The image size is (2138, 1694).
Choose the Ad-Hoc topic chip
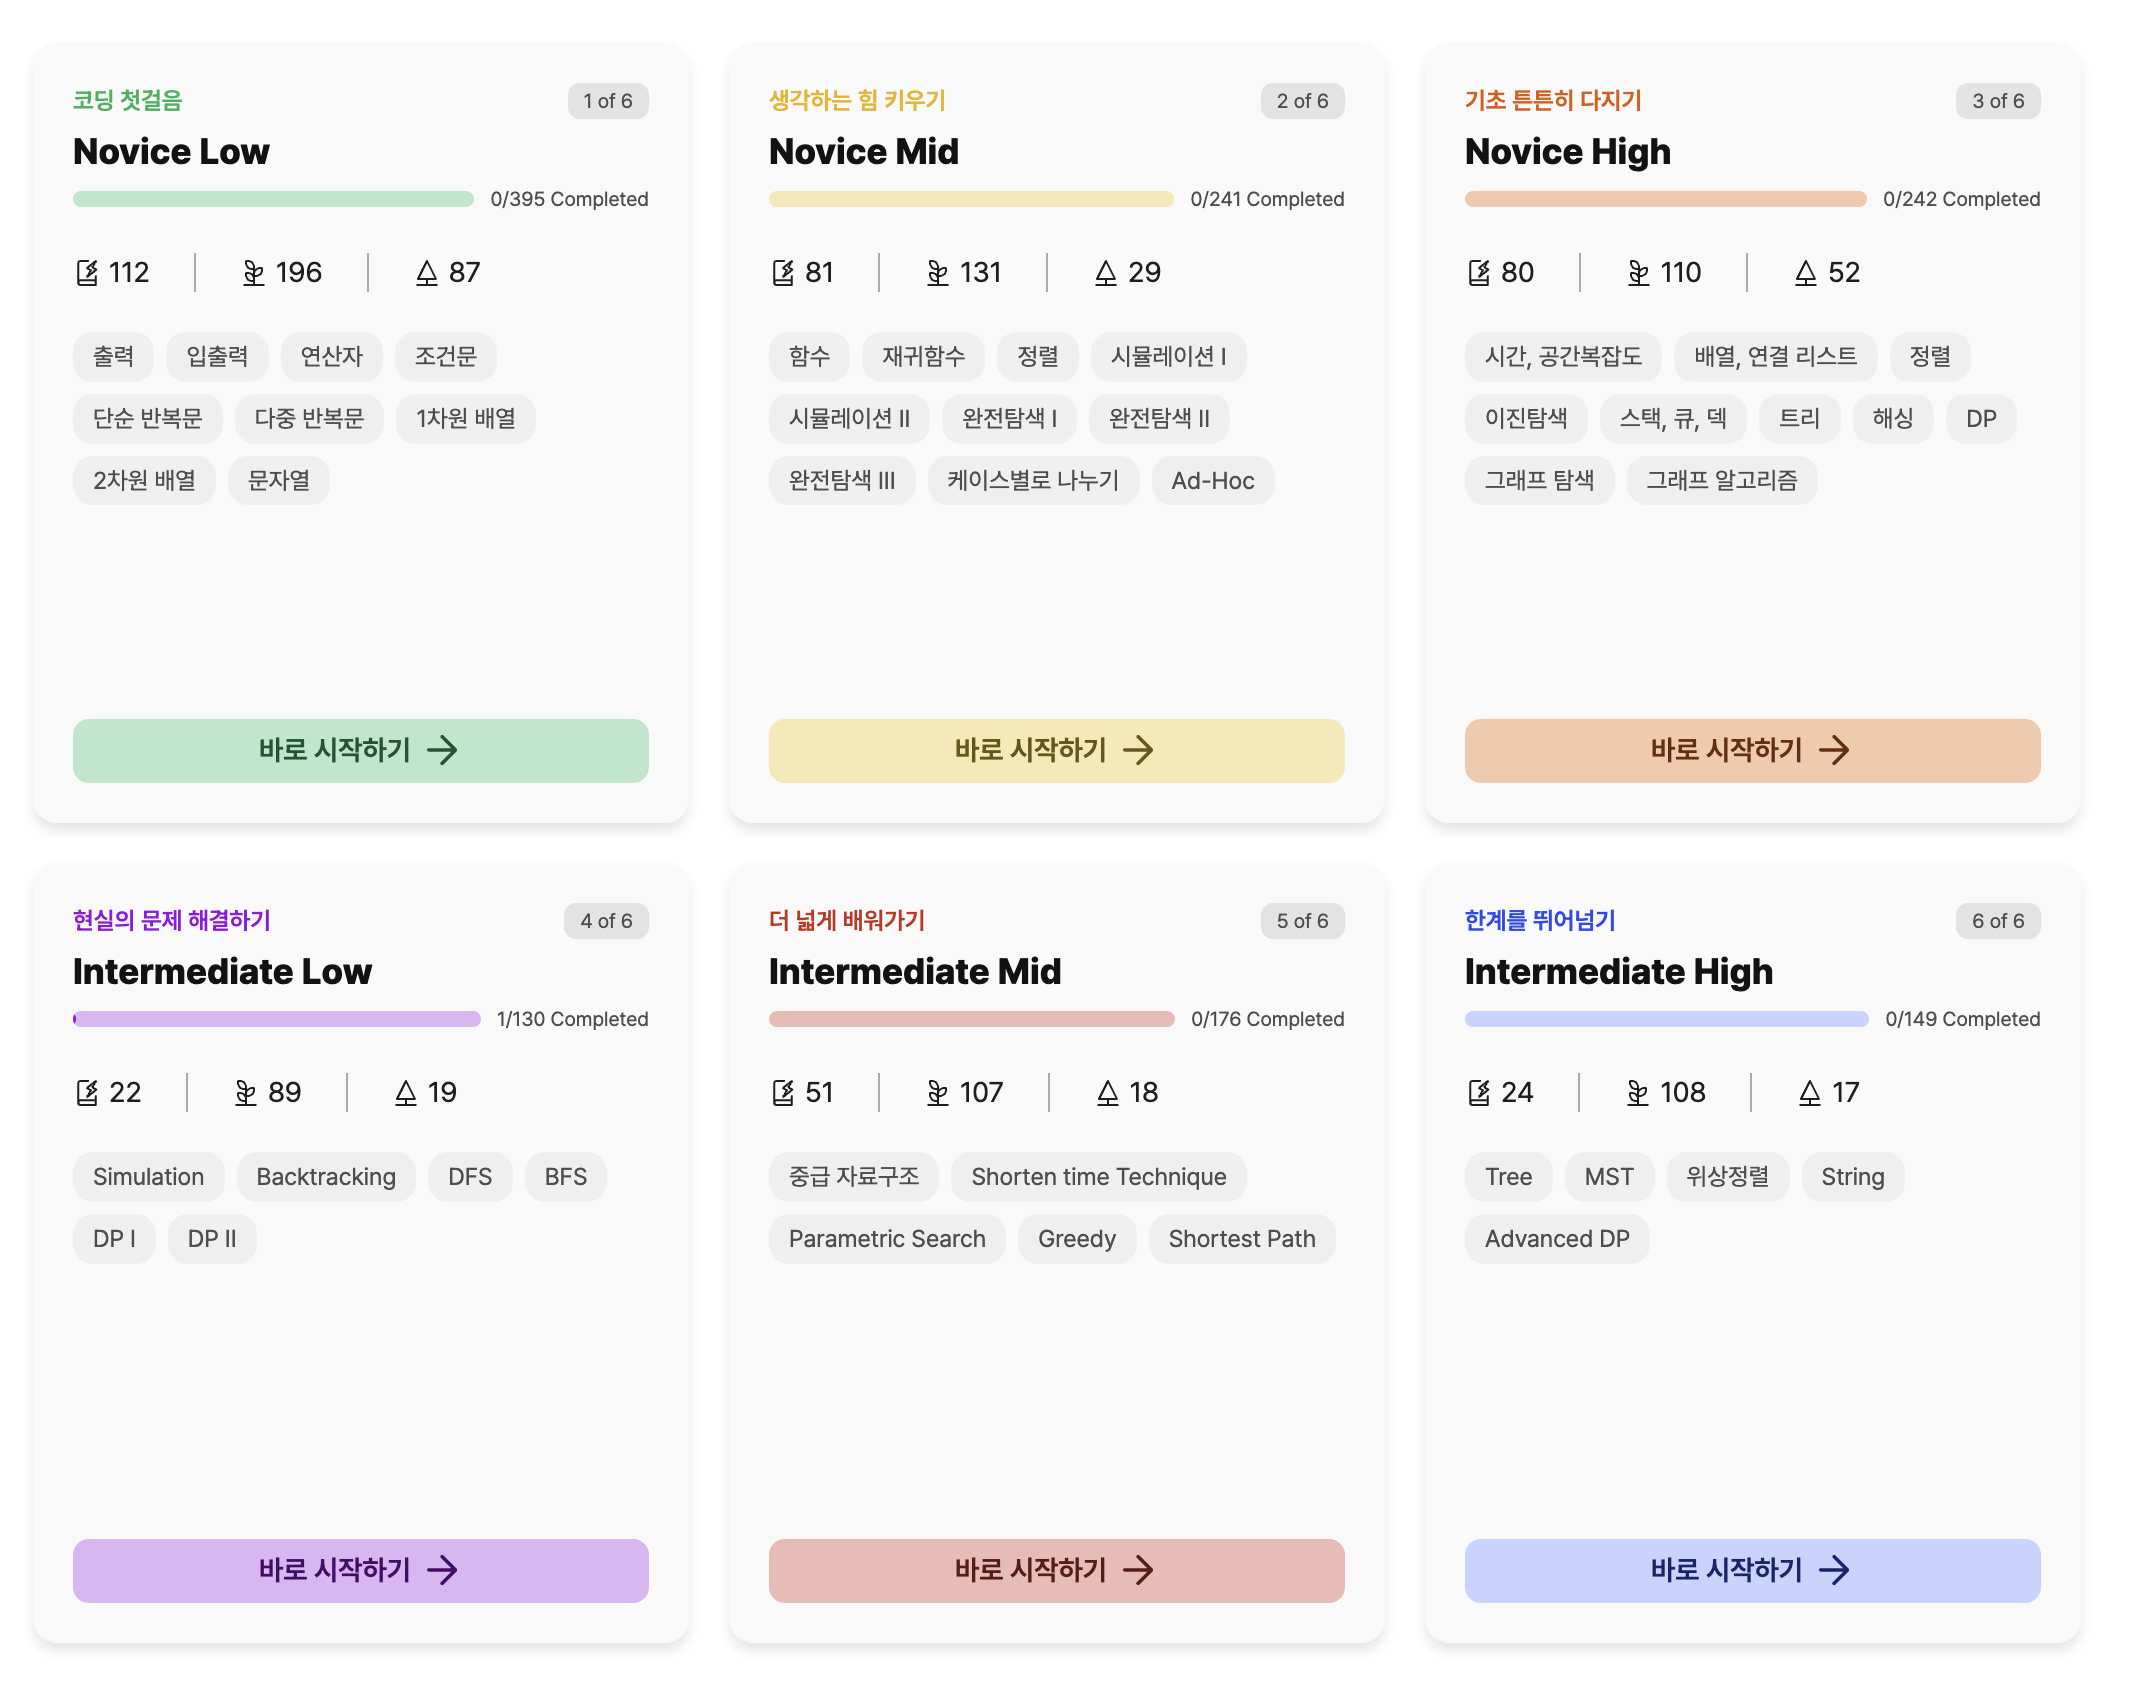pos(1212,481)
